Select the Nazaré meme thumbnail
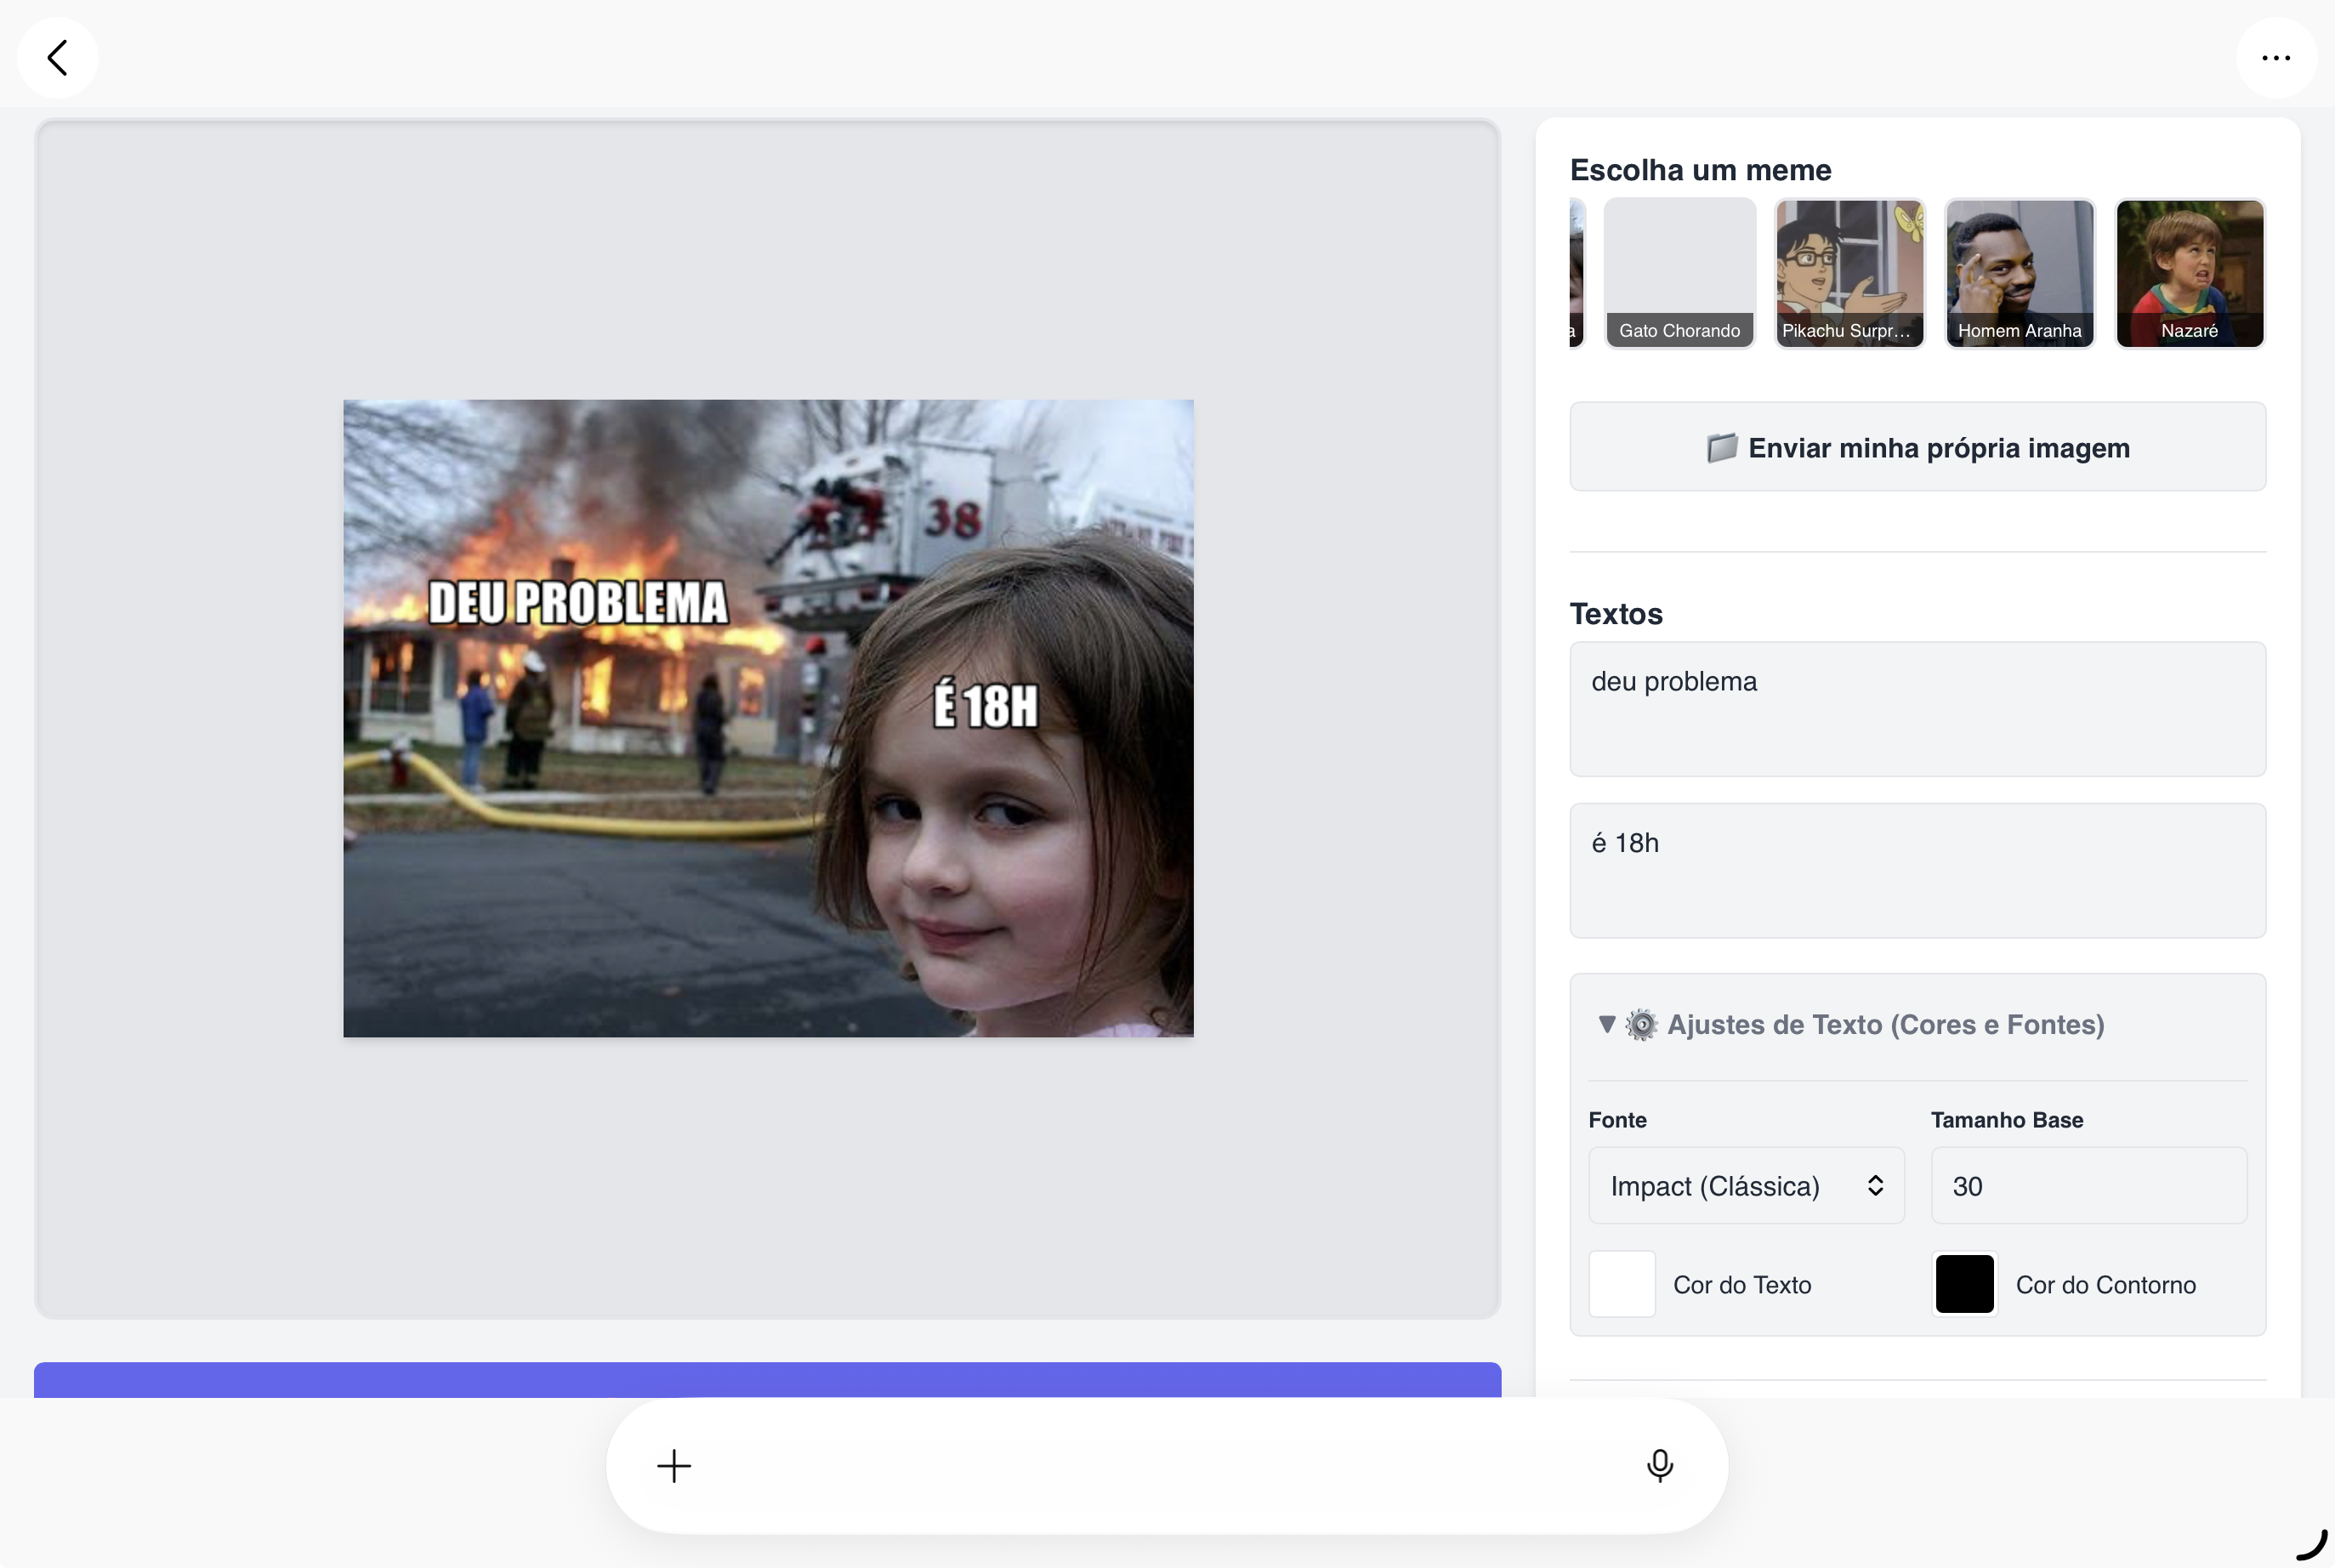Screen dimensions: 2335x1568 point(2190,273)
